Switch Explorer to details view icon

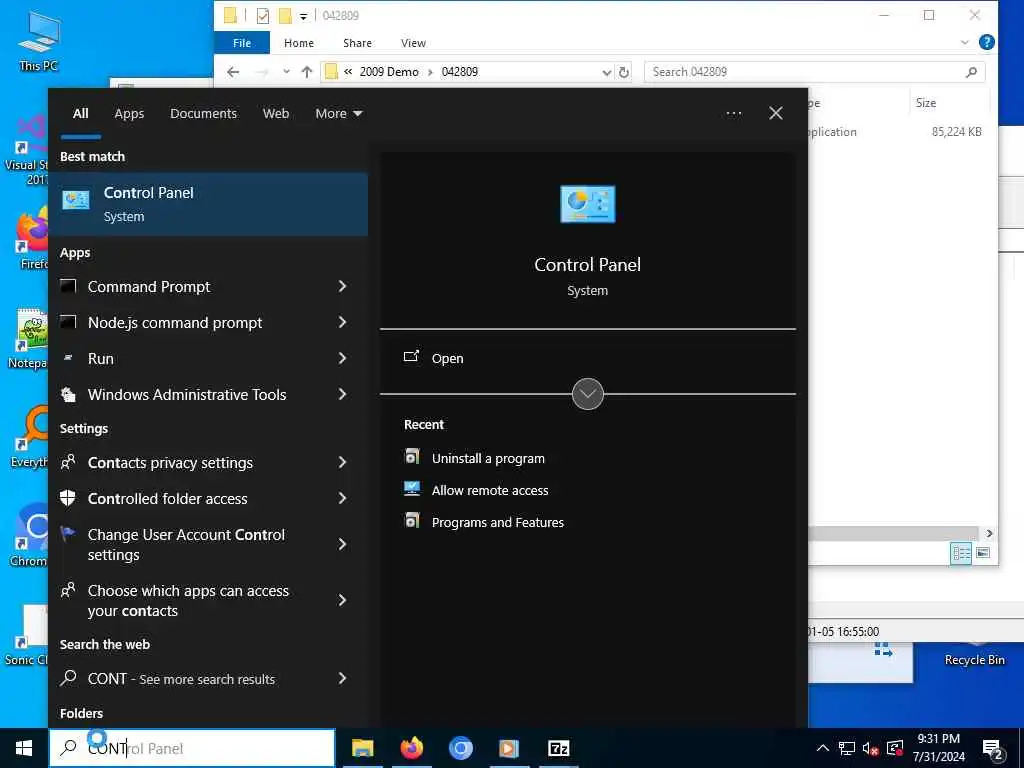click(961, 553)
